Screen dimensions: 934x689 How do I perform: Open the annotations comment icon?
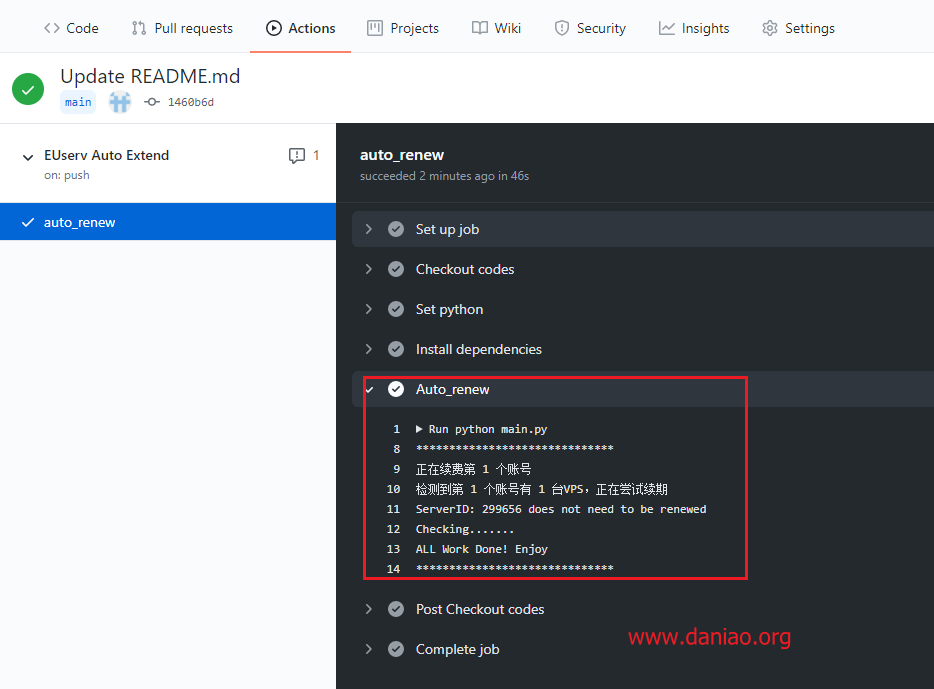(297, 155)
